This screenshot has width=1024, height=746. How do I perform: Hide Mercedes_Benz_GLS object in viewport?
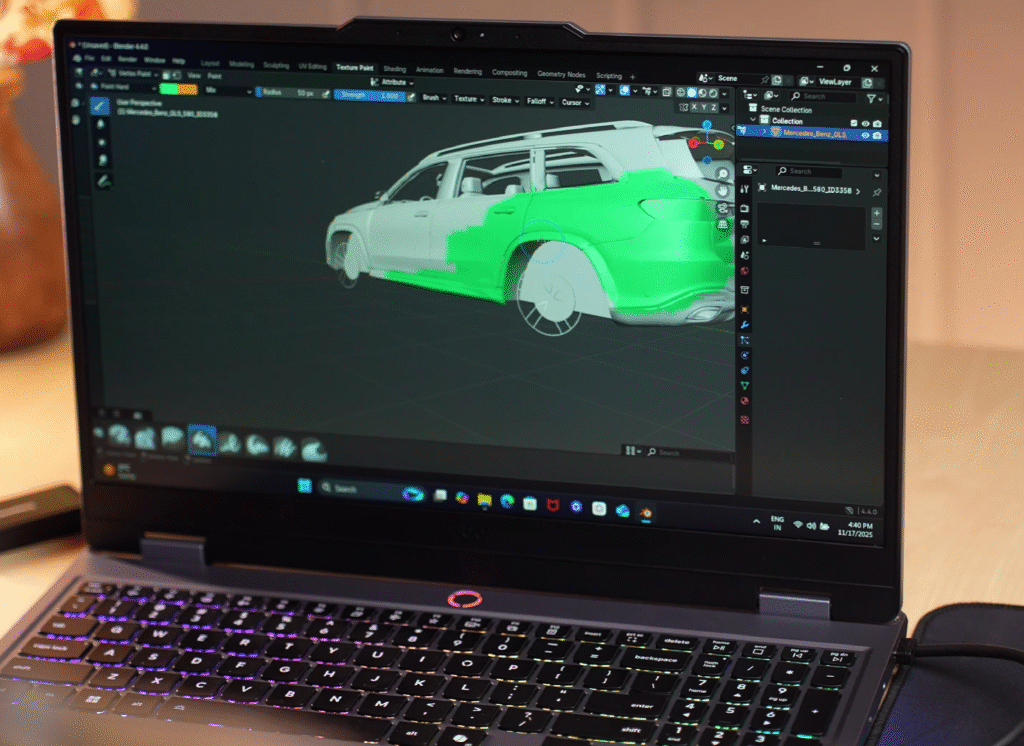tap(864, 134)
